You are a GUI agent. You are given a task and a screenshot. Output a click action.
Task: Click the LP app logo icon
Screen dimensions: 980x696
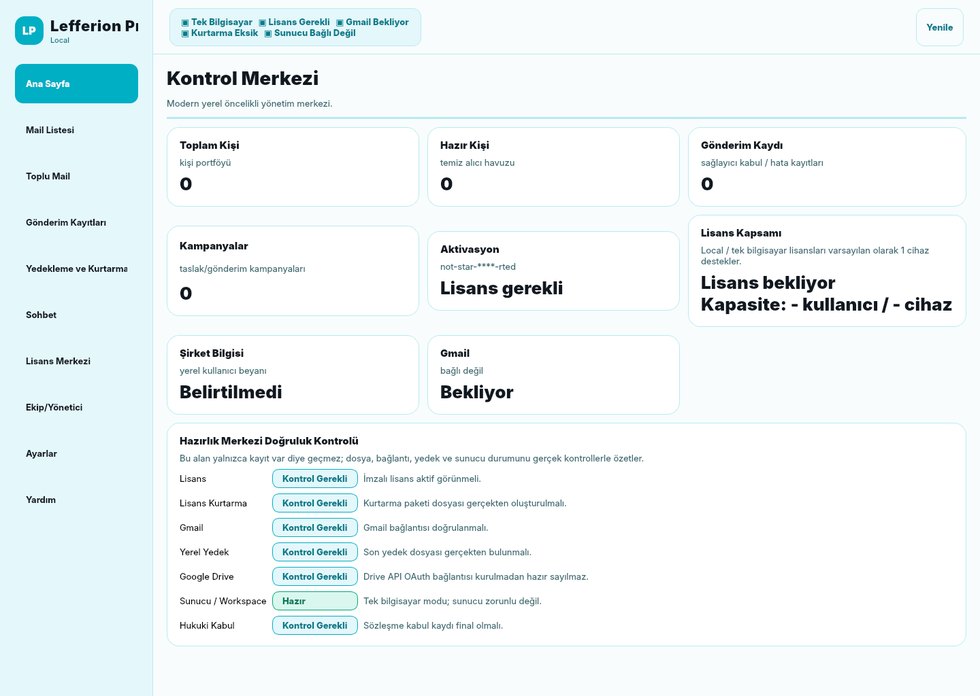(29, 31)
